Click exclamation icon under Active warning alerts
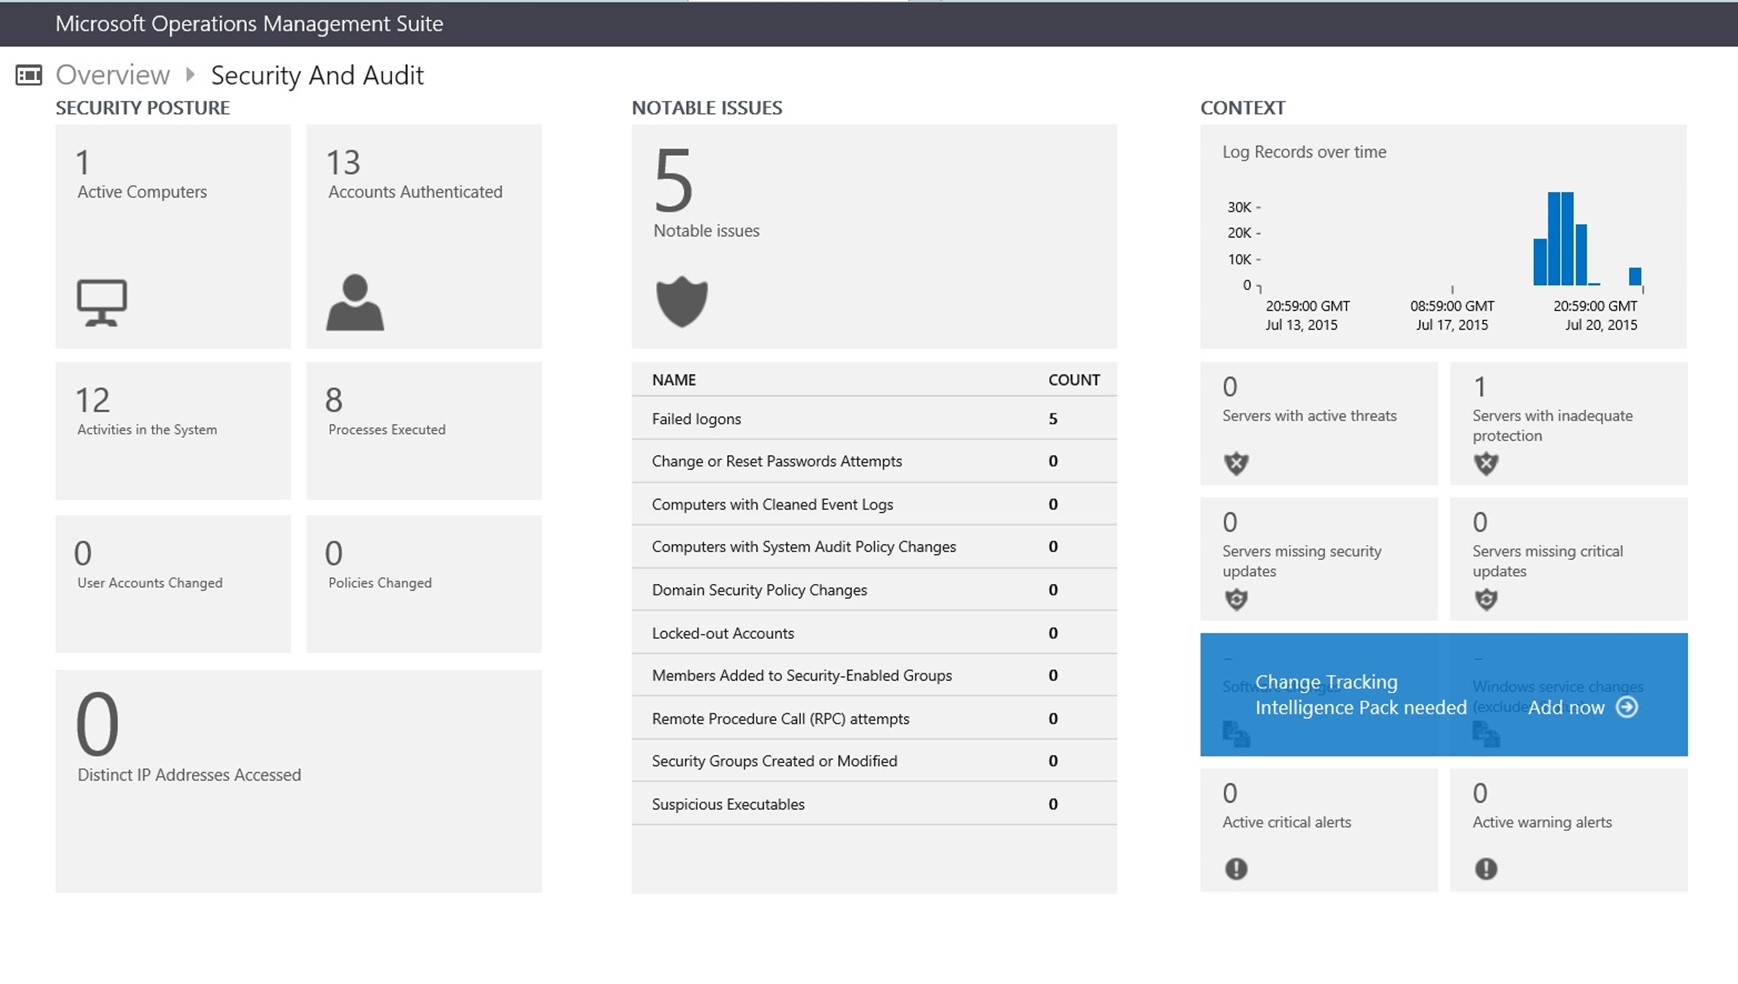This screenshot has width=1738, height=984. click(x=1486, y=869)
